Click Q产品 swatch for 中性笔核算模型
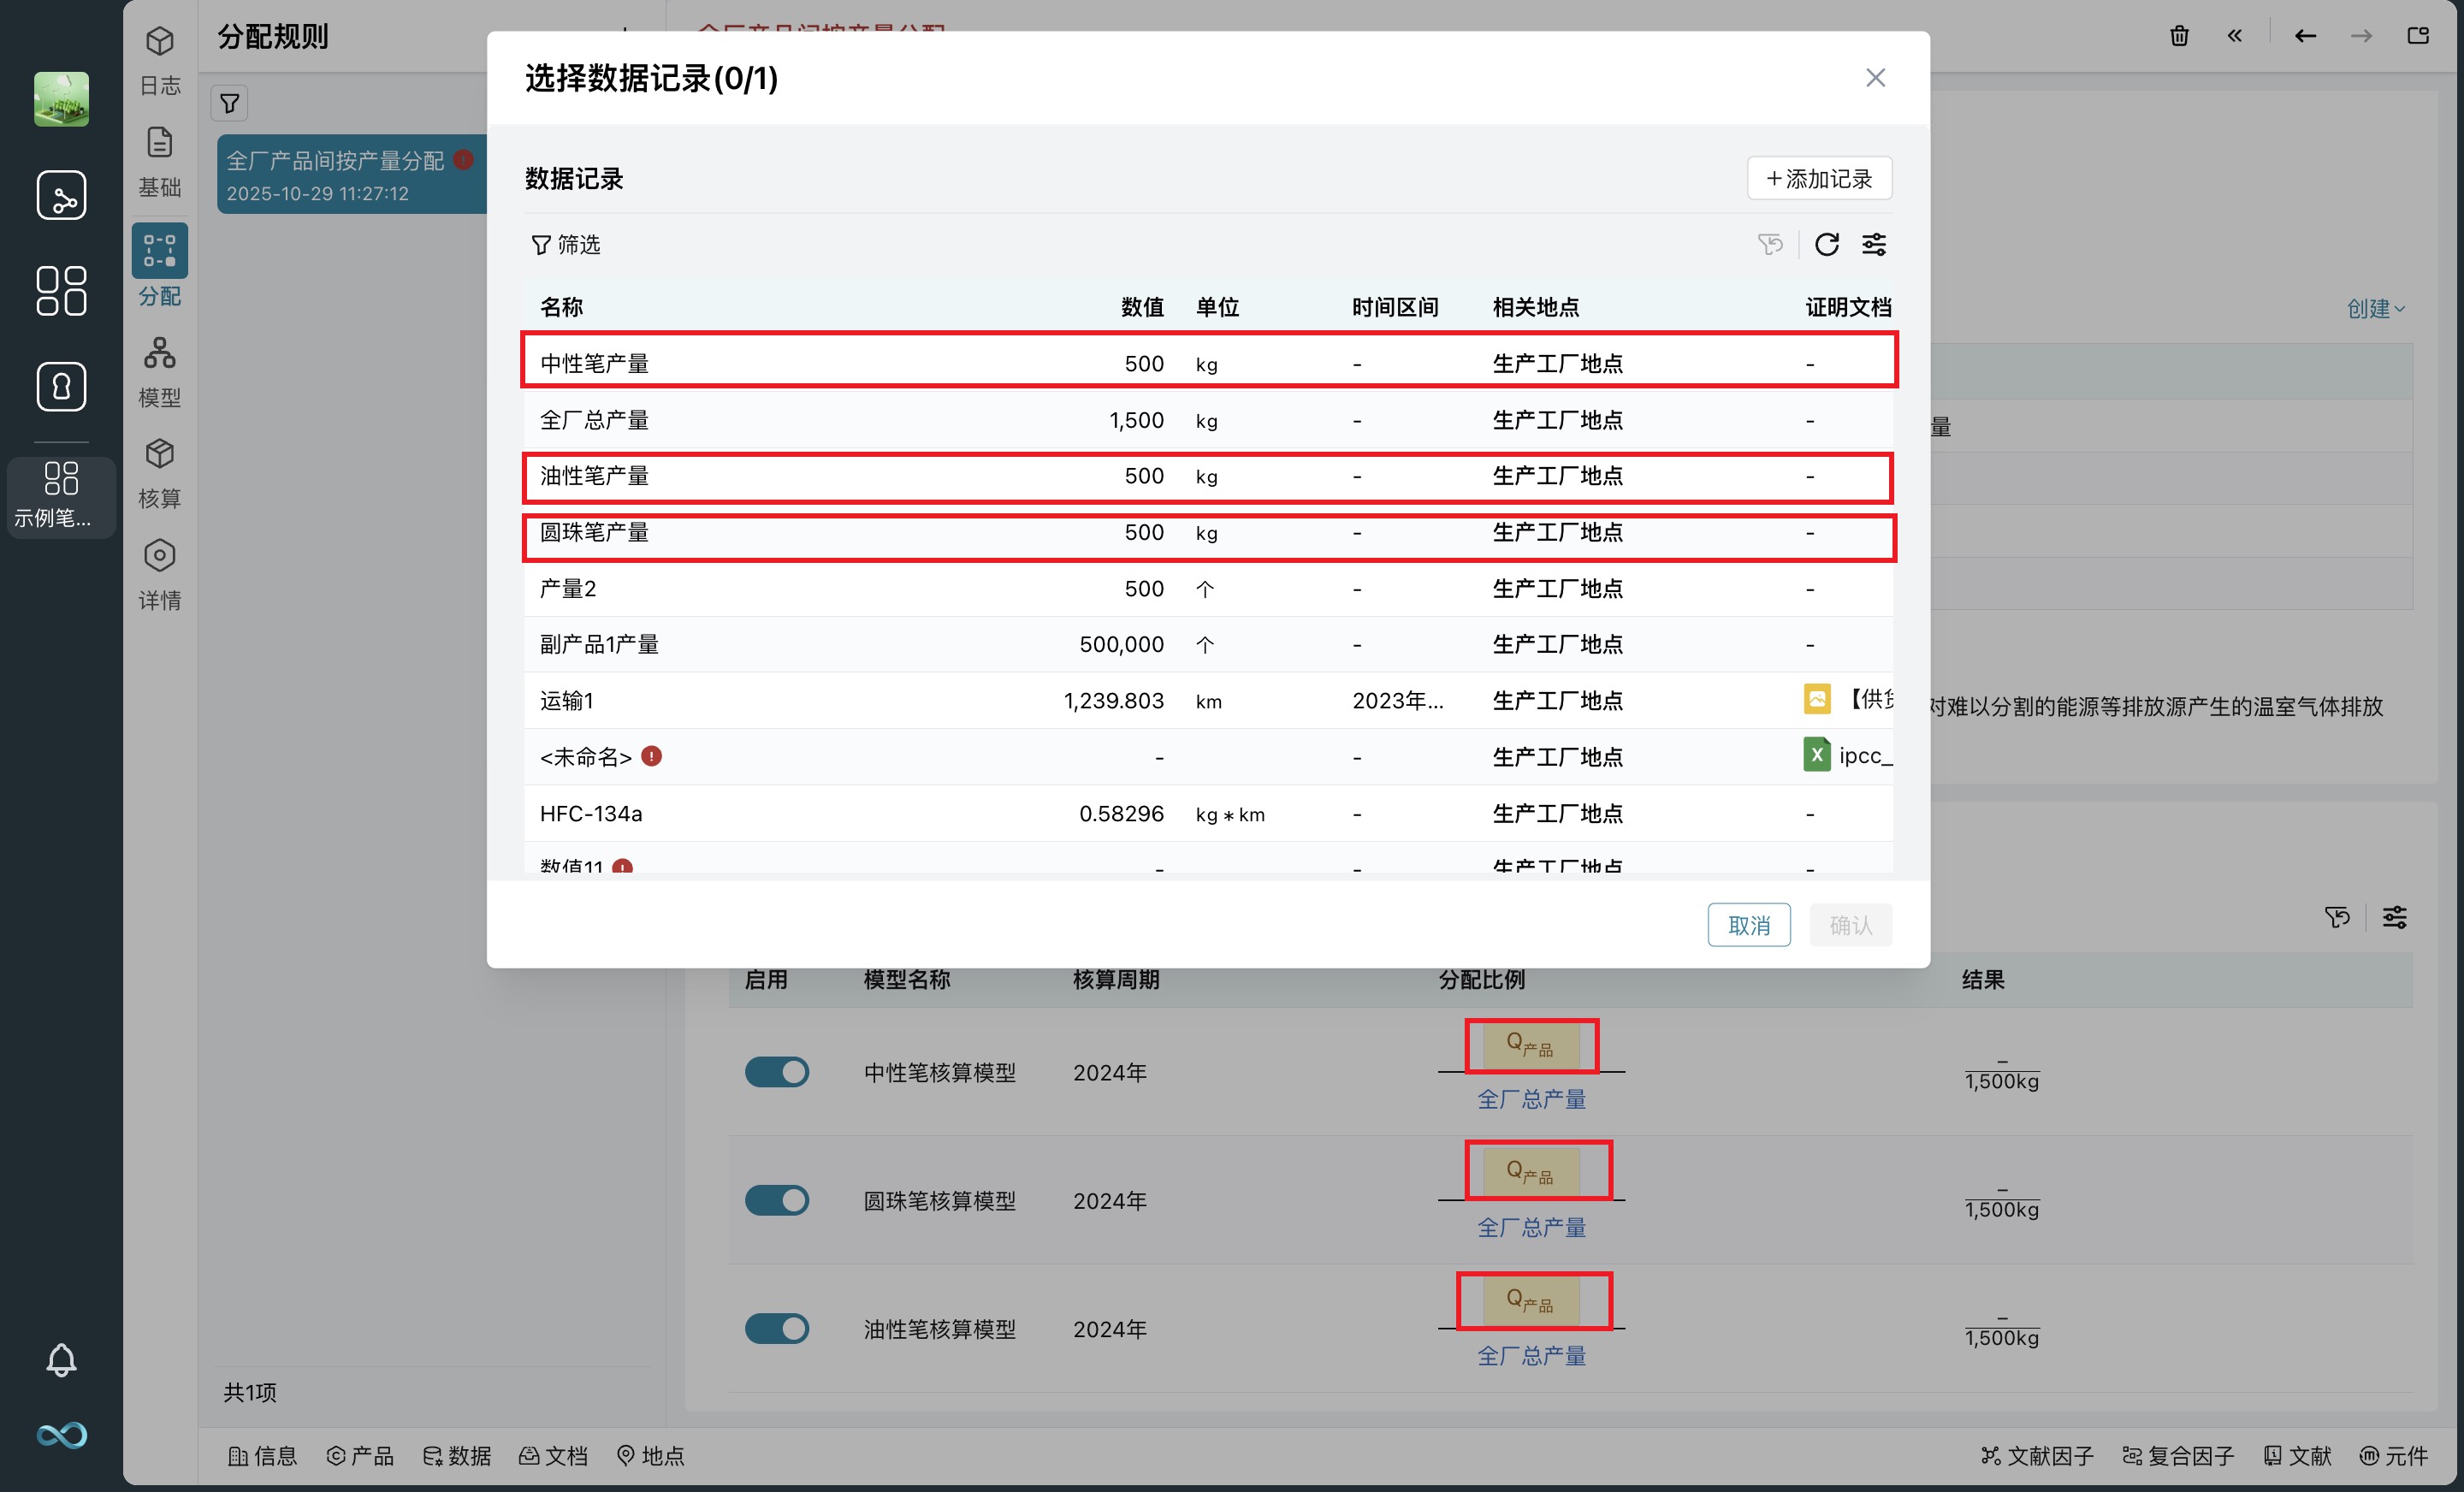 pos(1530,1045)
